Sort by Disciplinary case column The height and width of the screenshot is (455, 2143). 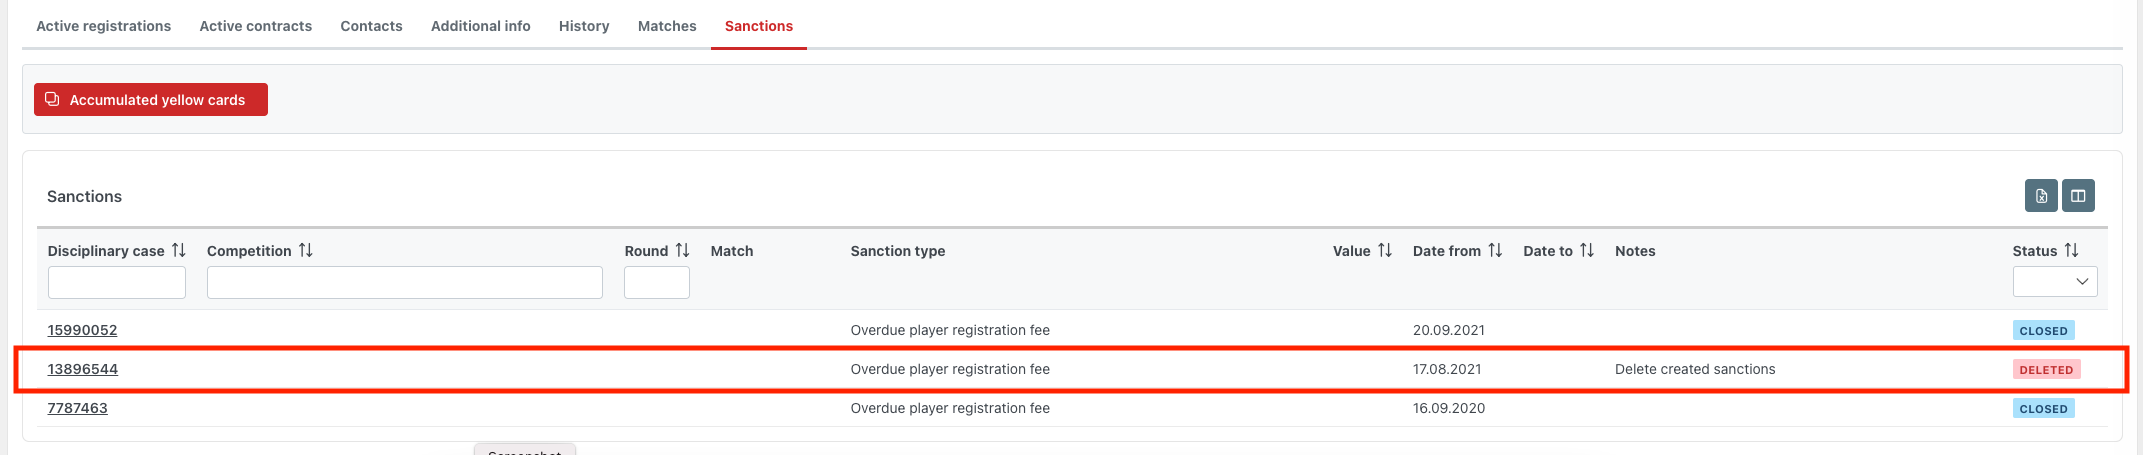179,250
